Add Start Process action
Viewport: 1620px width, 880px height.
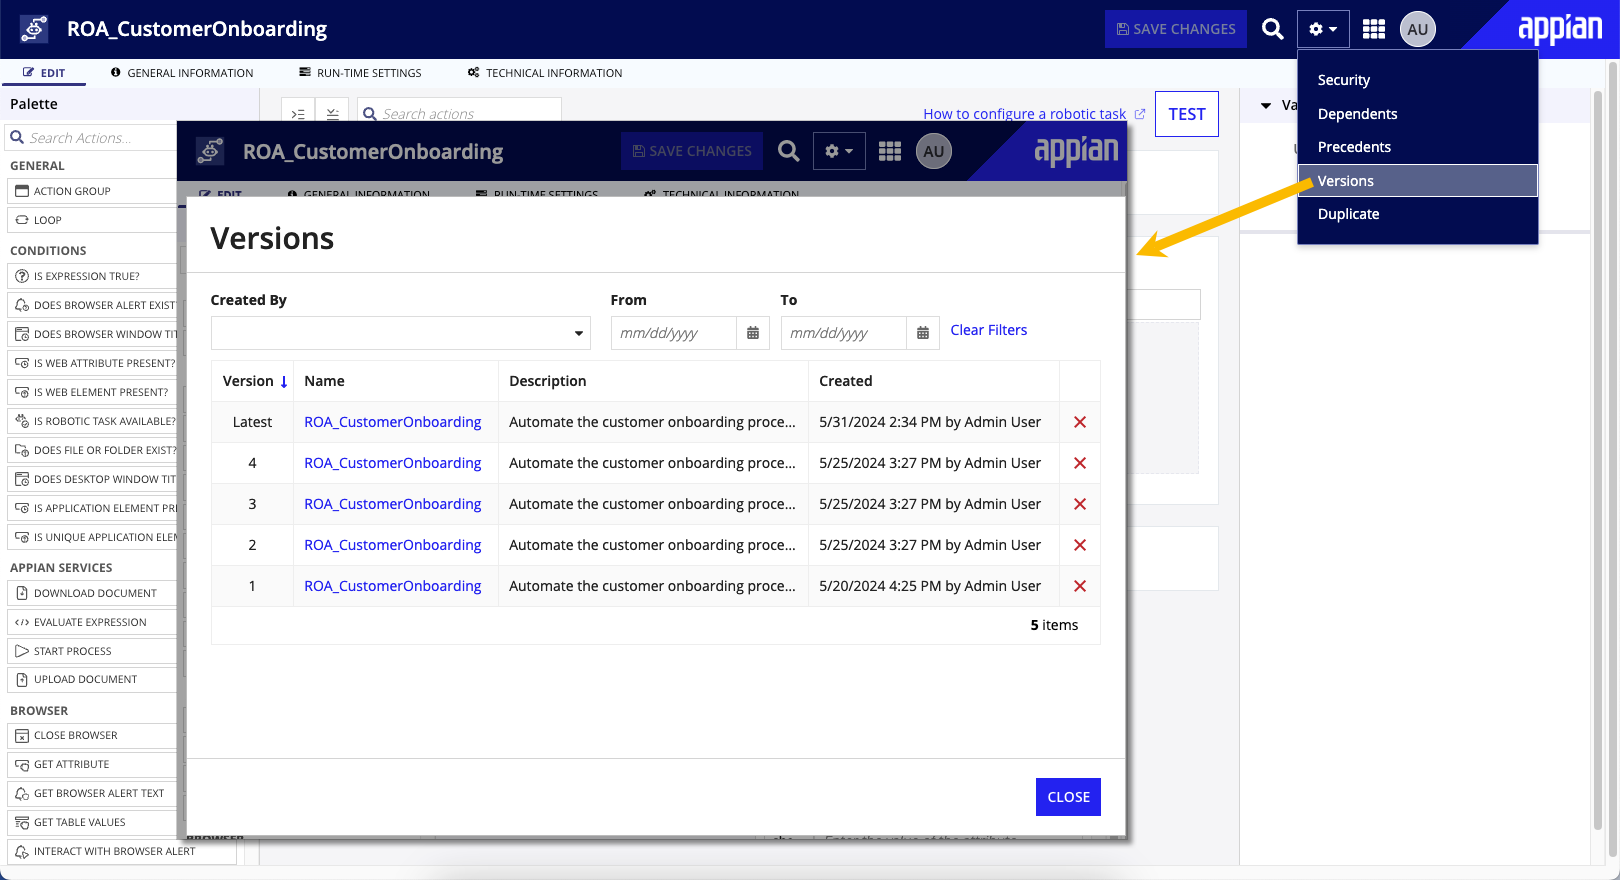[x=92, y=651]
